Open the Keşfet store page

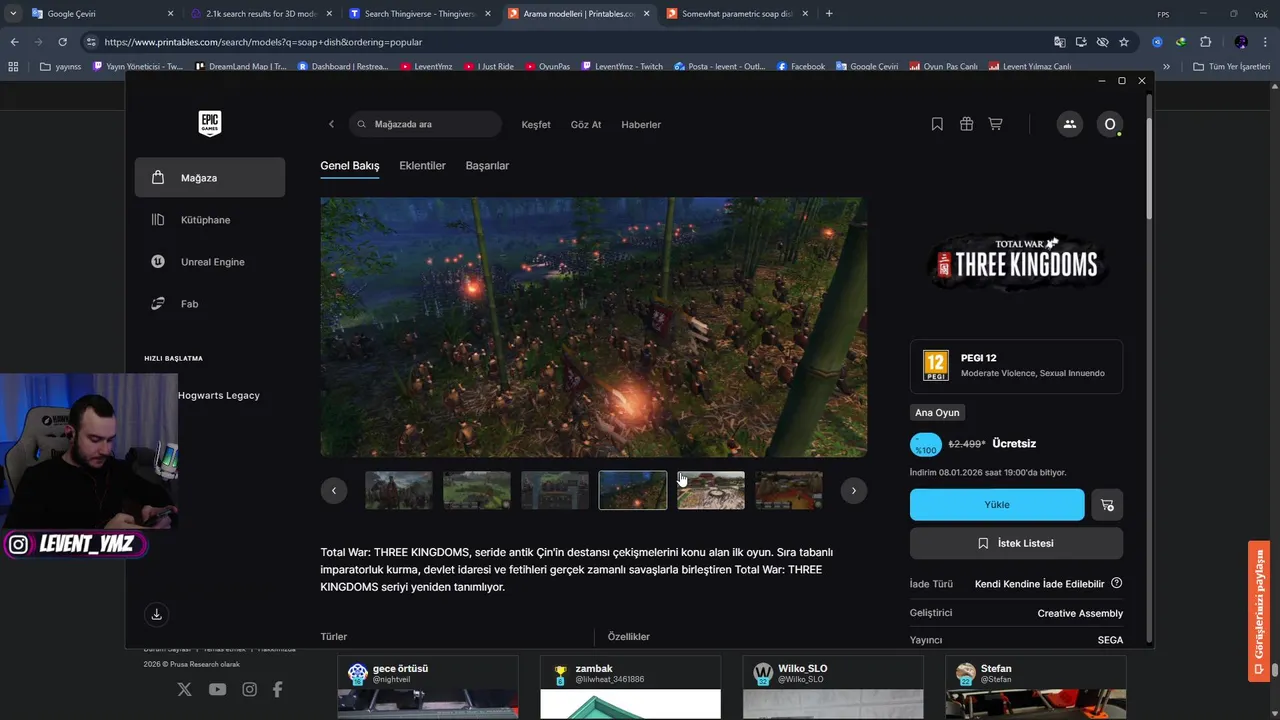(536, 125)
